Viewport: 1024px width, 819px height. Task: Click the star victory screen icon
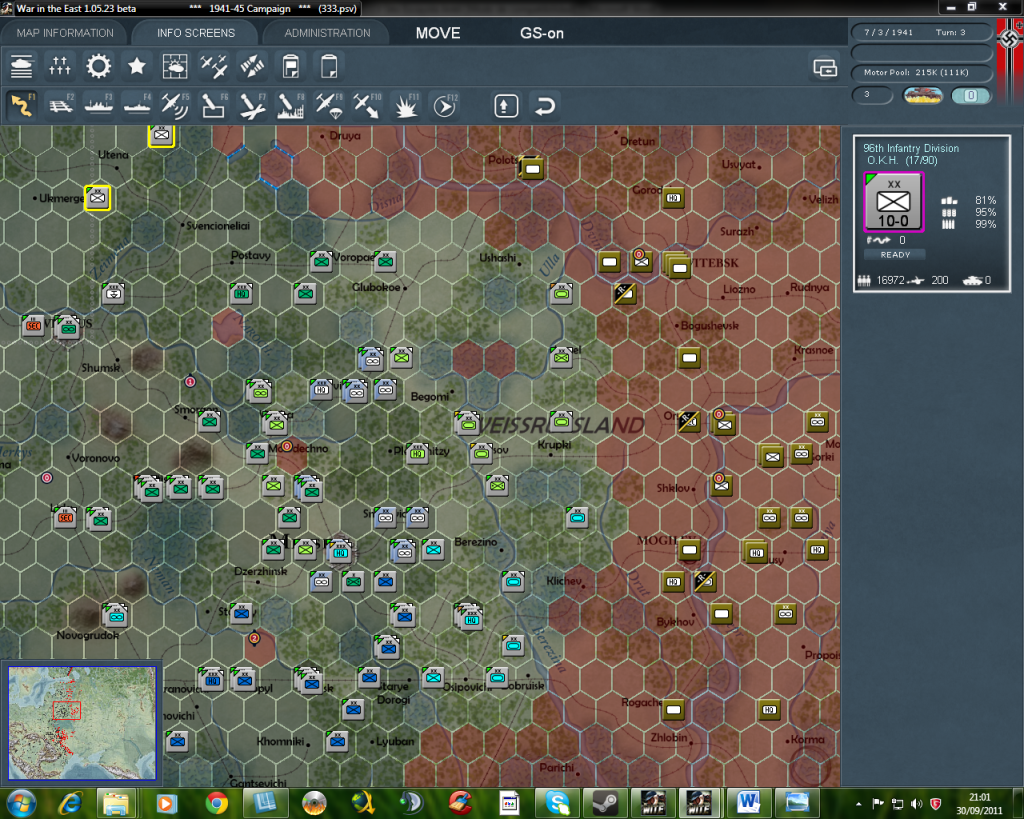(x=136, y=66)
